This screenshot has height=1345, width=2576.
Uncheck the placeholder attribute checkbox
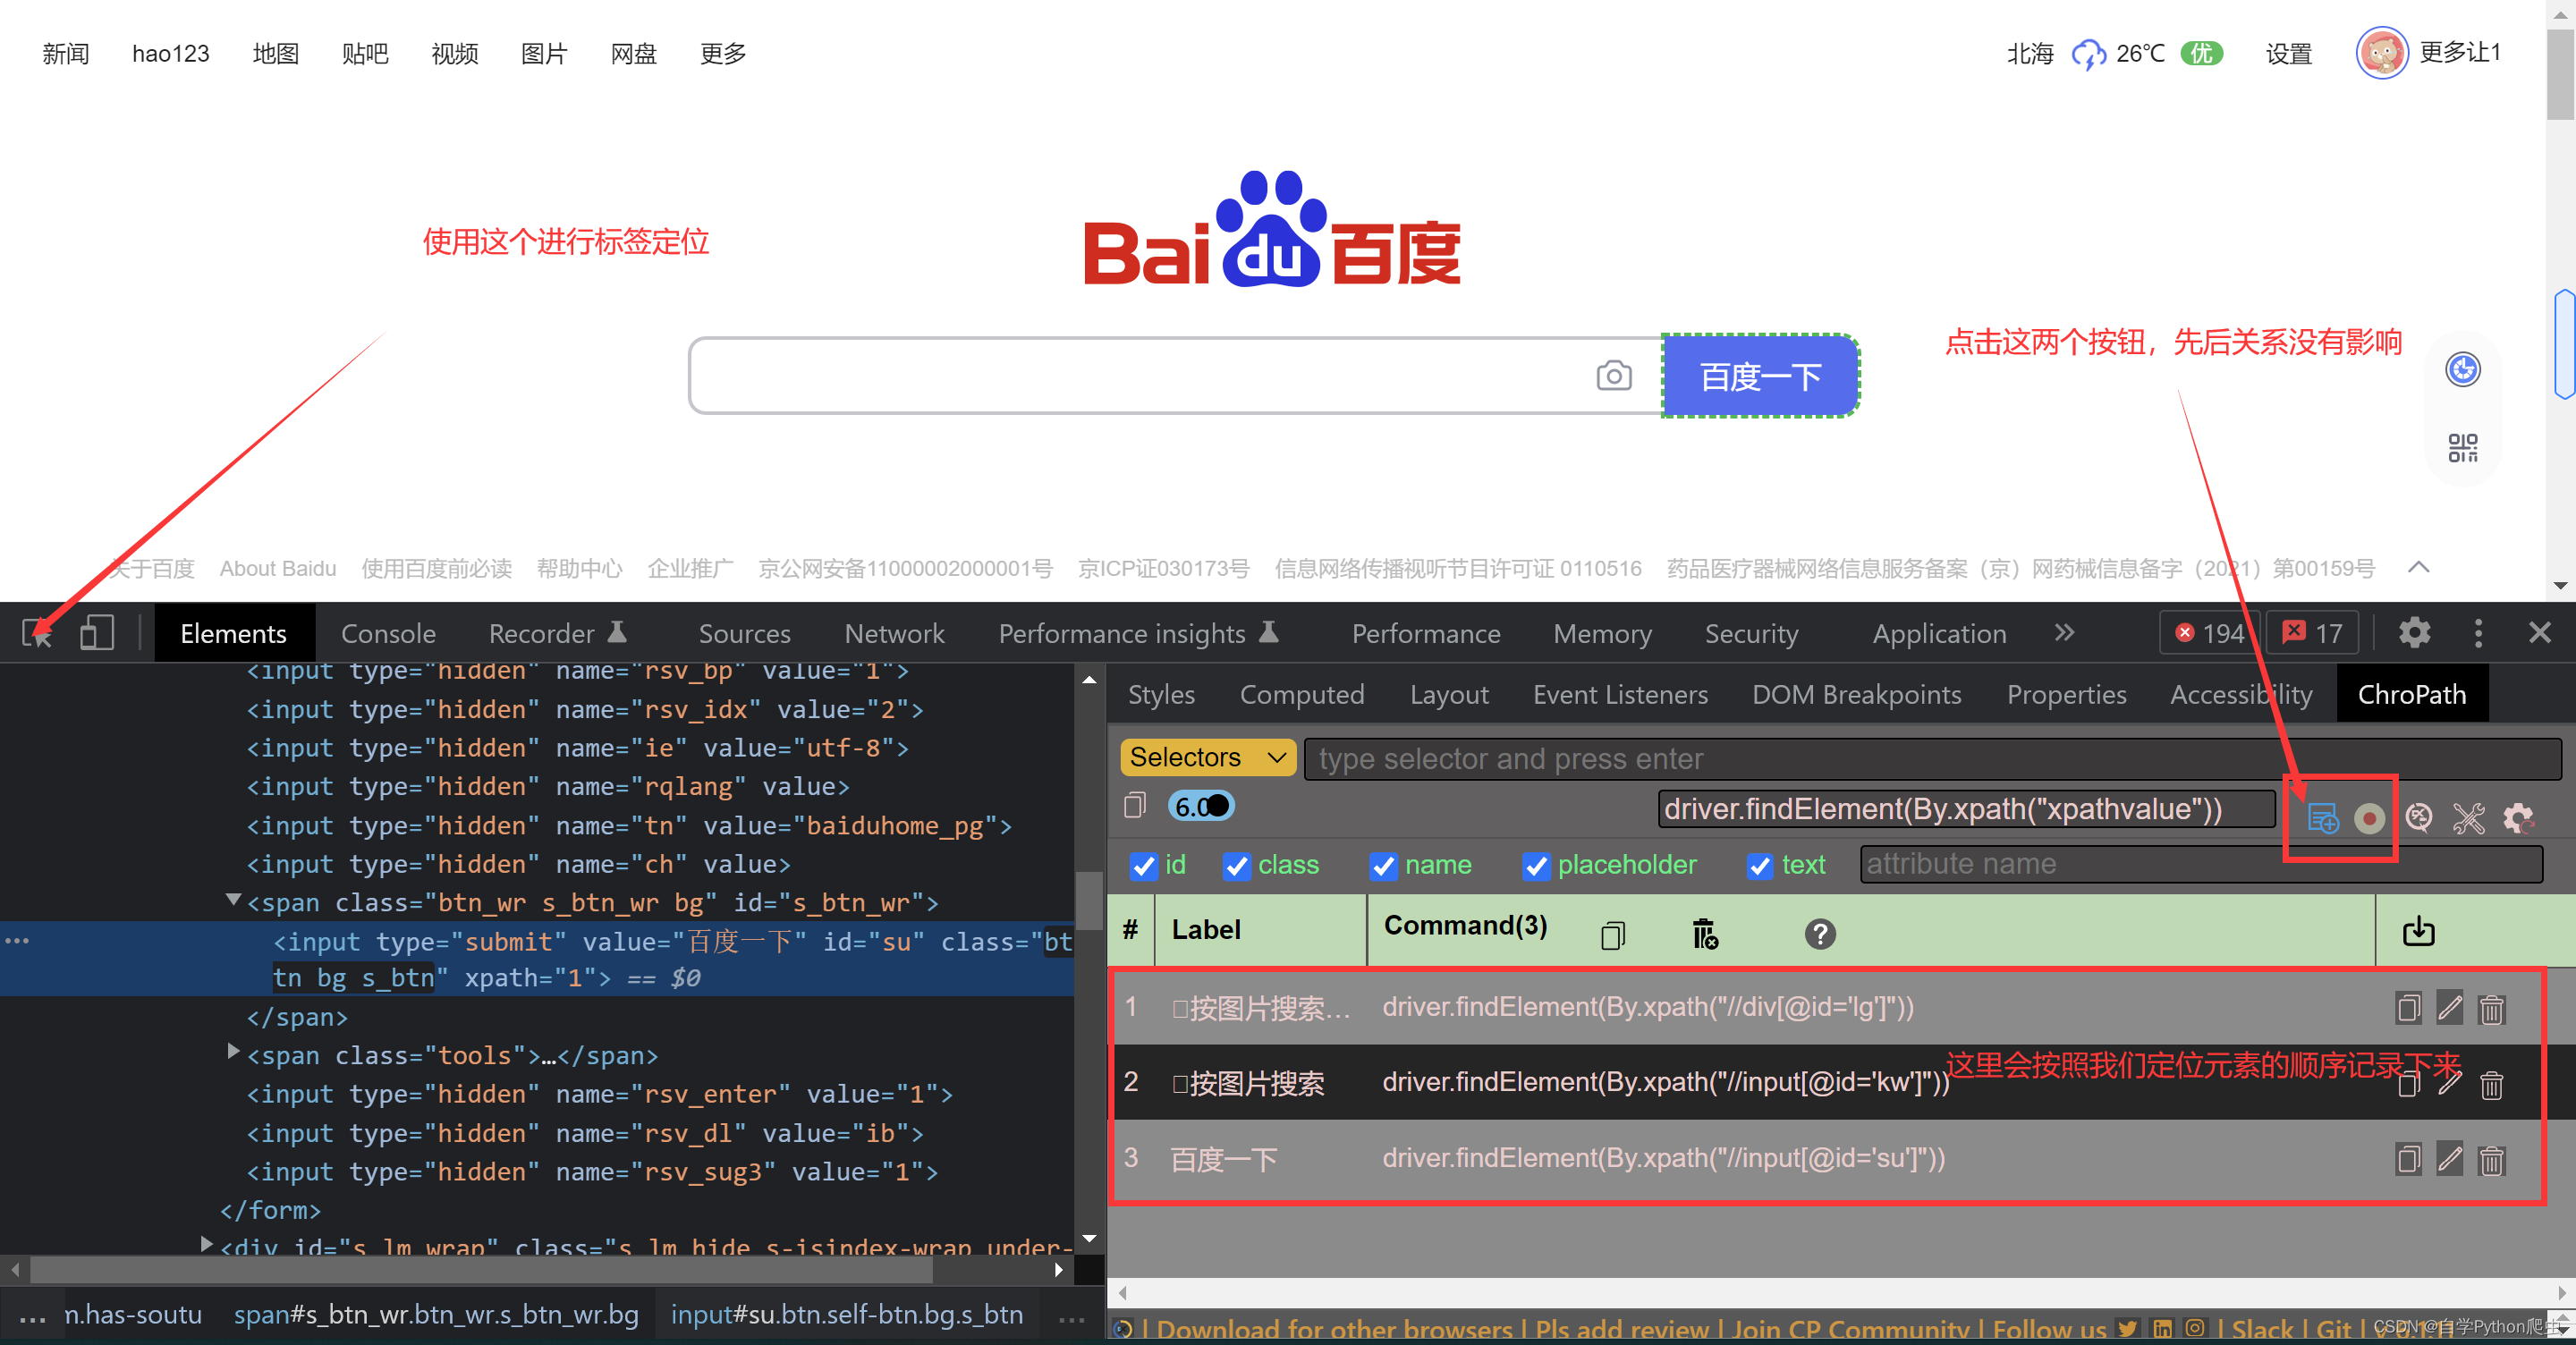click(1536, 866)
